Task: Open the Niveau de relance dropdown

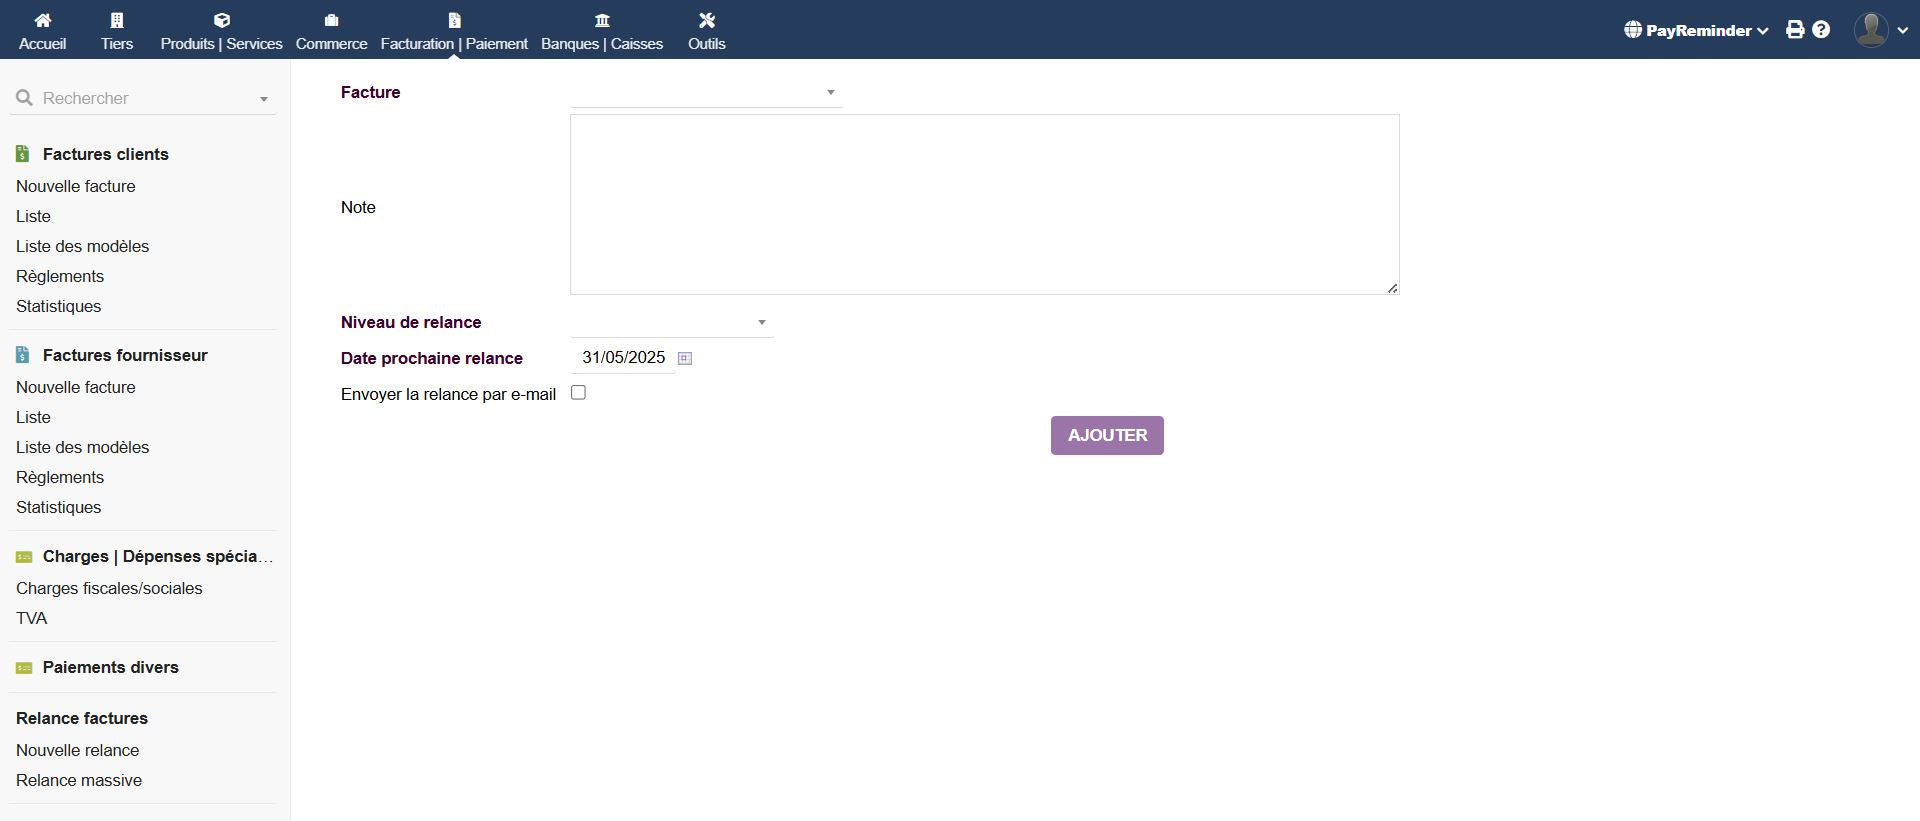Action: click(x=671, y=323)
